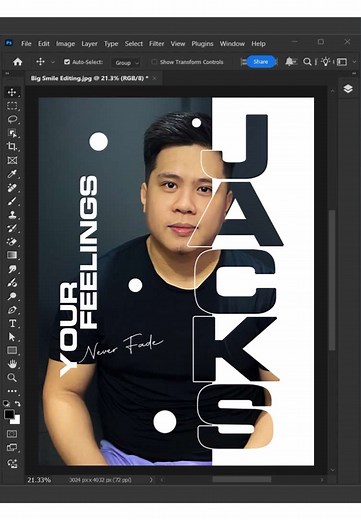Open the Discover lightbulb panel
The height and width of the screenshot is (520, 361).
pyautogui.click(x=325, y=62)
